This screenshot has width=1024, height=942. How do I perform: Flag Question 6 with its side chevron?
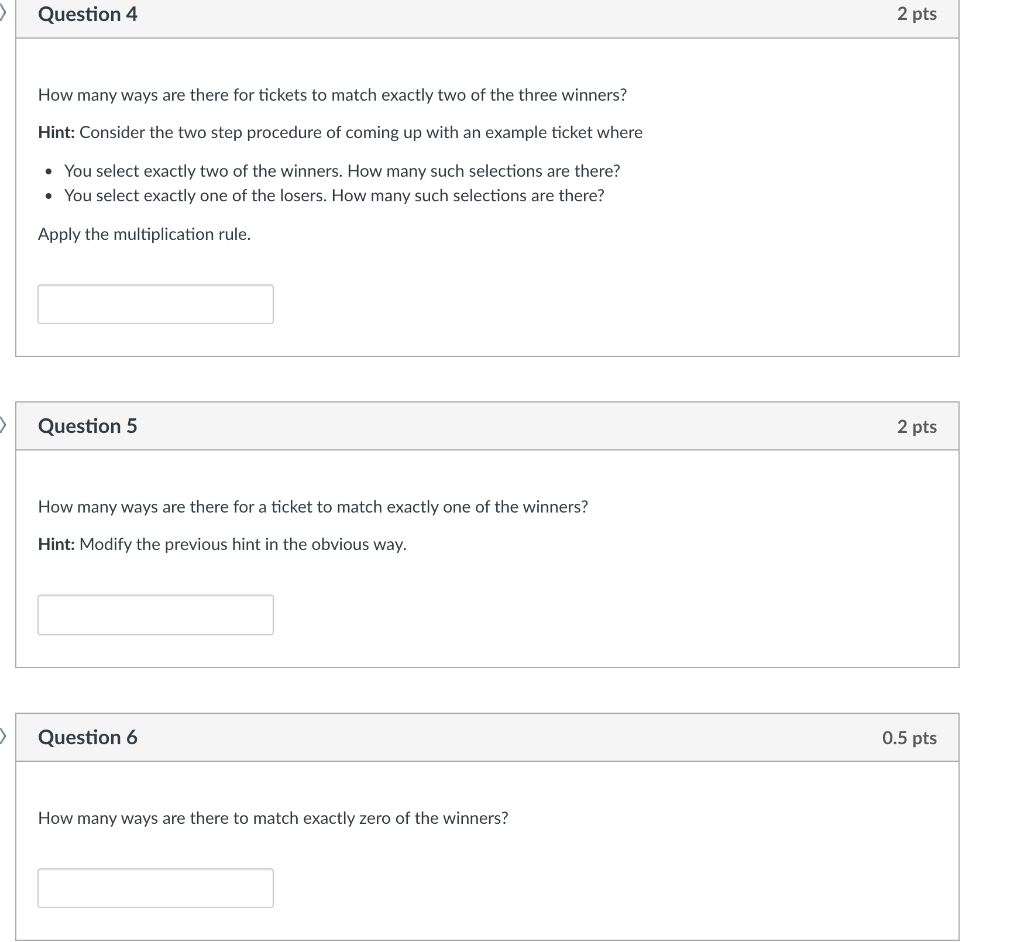point(3,737)
